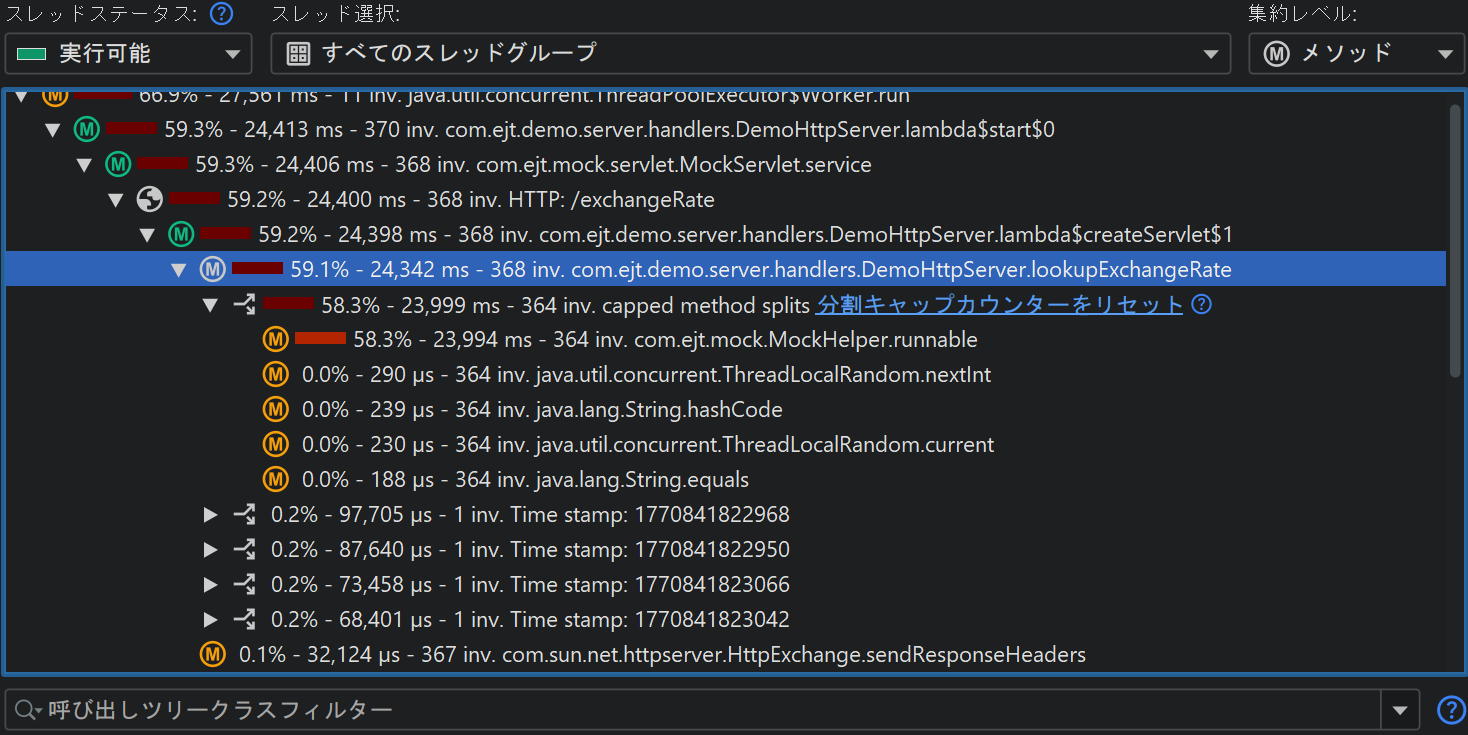Click the method icon of MockHelper.runnable
Screen dimensions: 1468x735
pyautogui.click(x=275, y=340)
